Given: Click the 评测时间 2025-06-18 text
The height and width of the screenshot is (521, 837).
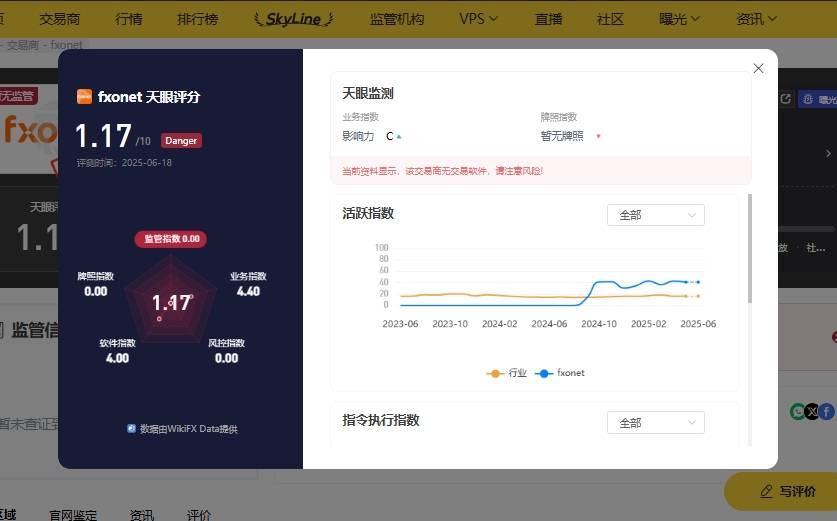Looking at the screenshot, I should pyautogui.click(x=124, y=163).
